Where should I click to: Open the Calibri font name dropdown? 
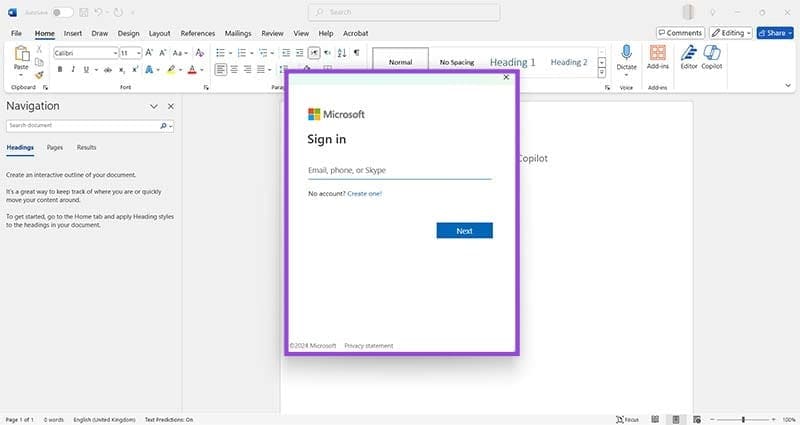[115, 53]
